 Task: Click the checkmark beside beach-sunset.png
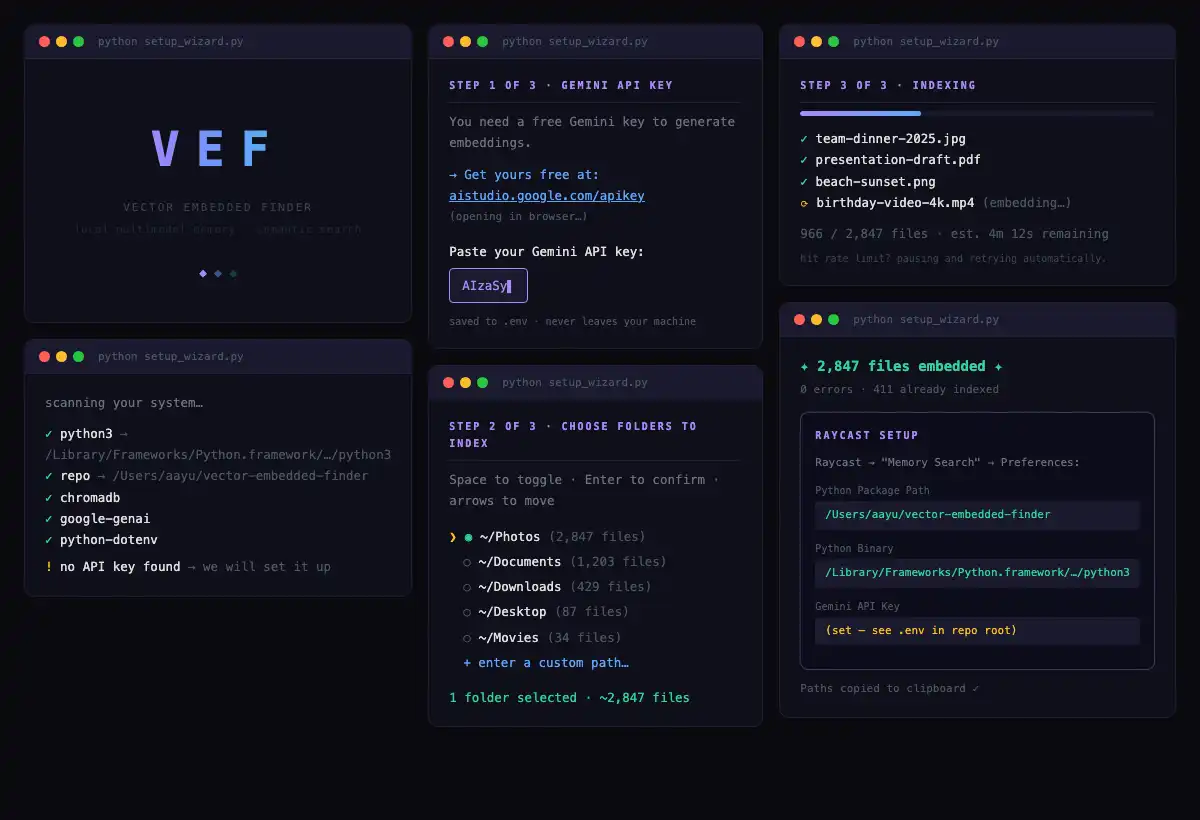coord(804,182)
